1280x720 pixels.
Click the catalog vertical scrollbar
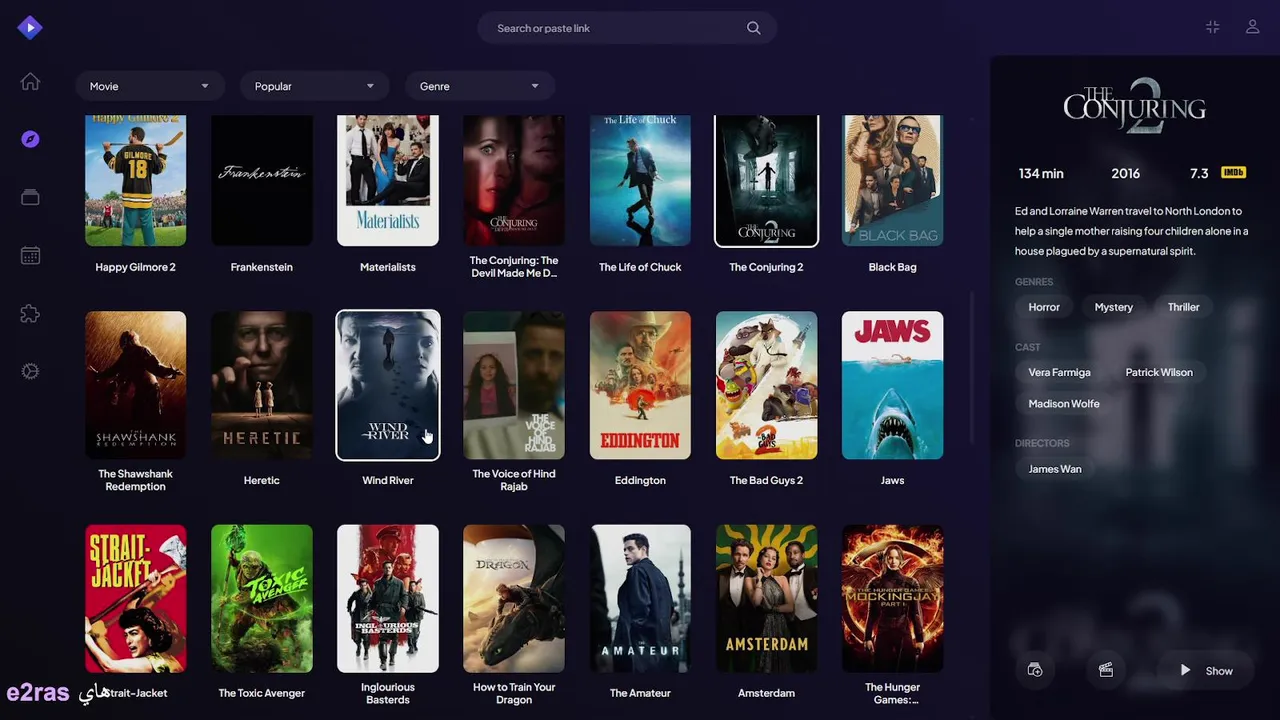coord(972,368)
